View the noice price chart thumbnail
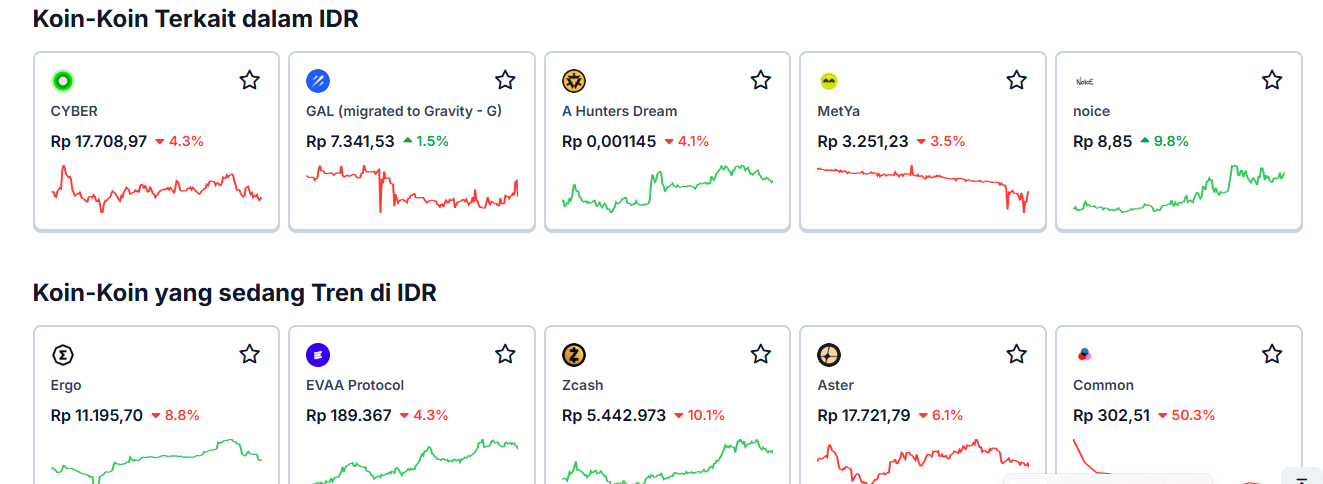The height and width of the screenshot is (484, 1323). (x=1178, y=190)
